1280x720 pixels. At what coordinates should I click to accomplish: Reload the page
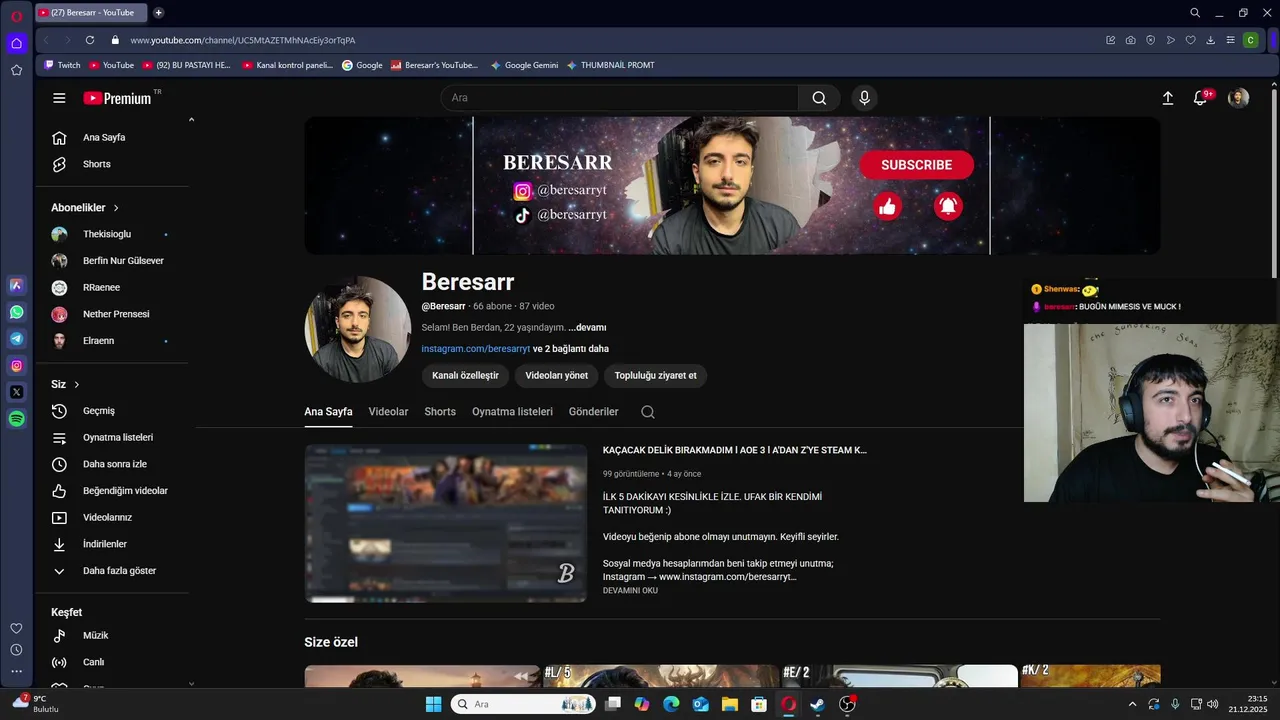pos(90,40)
